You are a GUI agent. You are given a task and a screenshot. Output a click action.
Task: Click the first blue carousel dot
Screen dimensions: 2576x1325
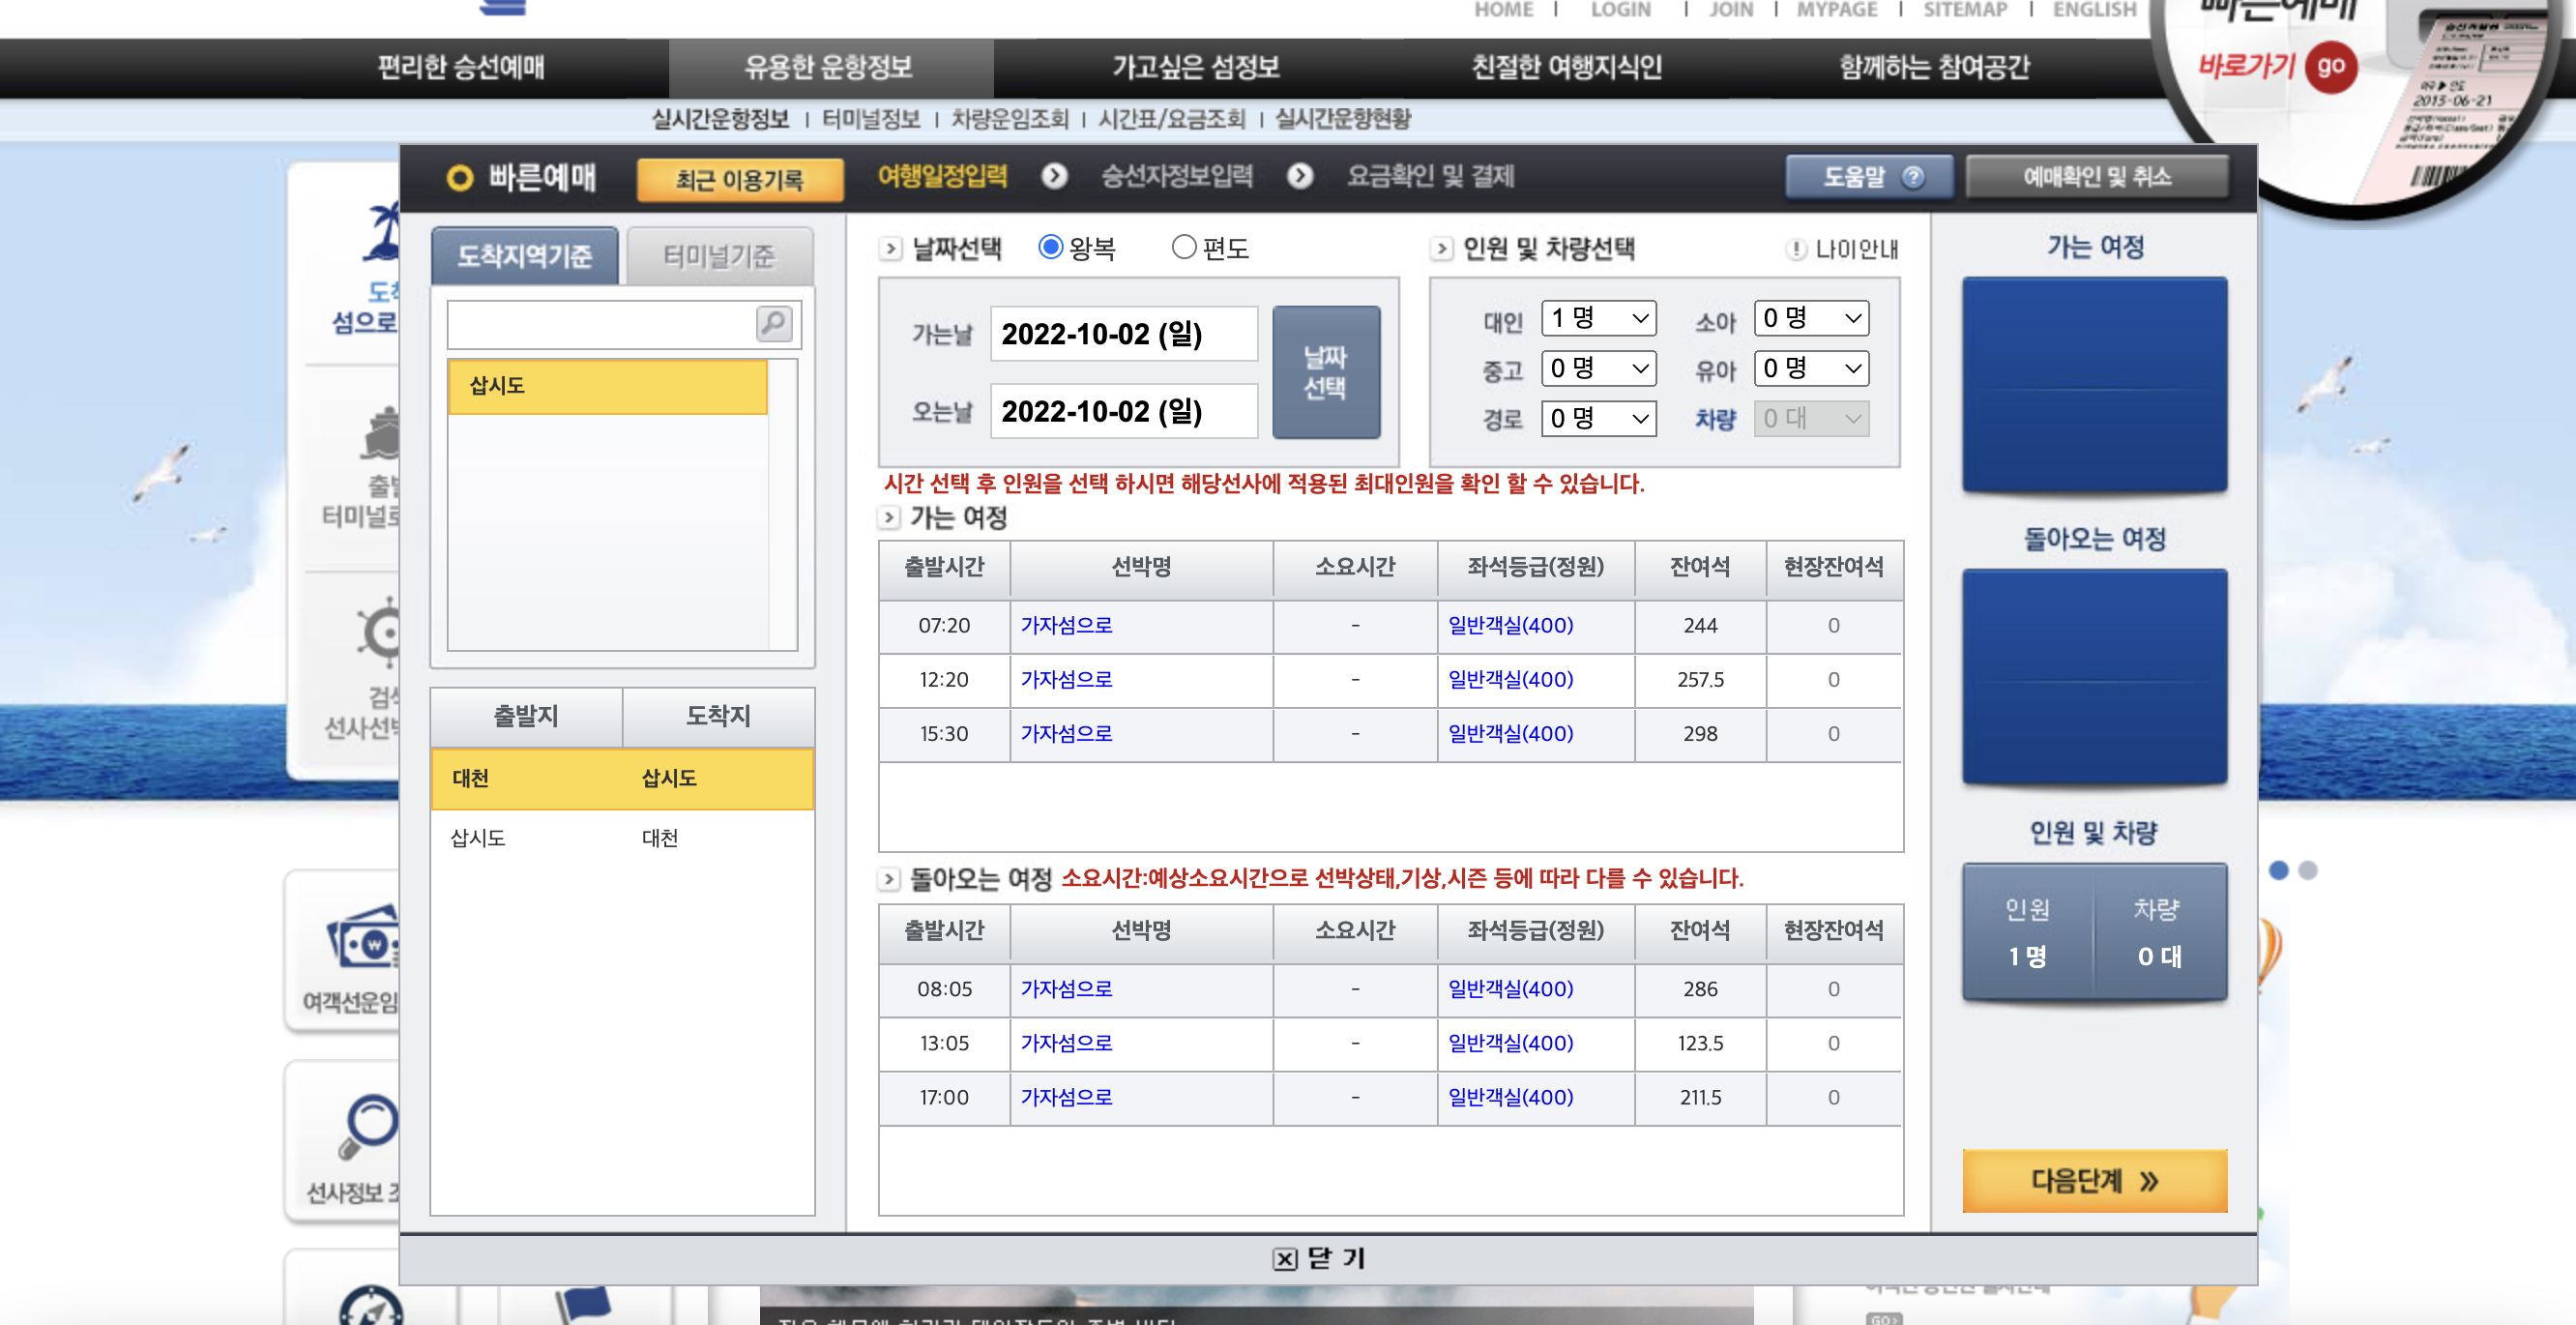point(2278,870)
